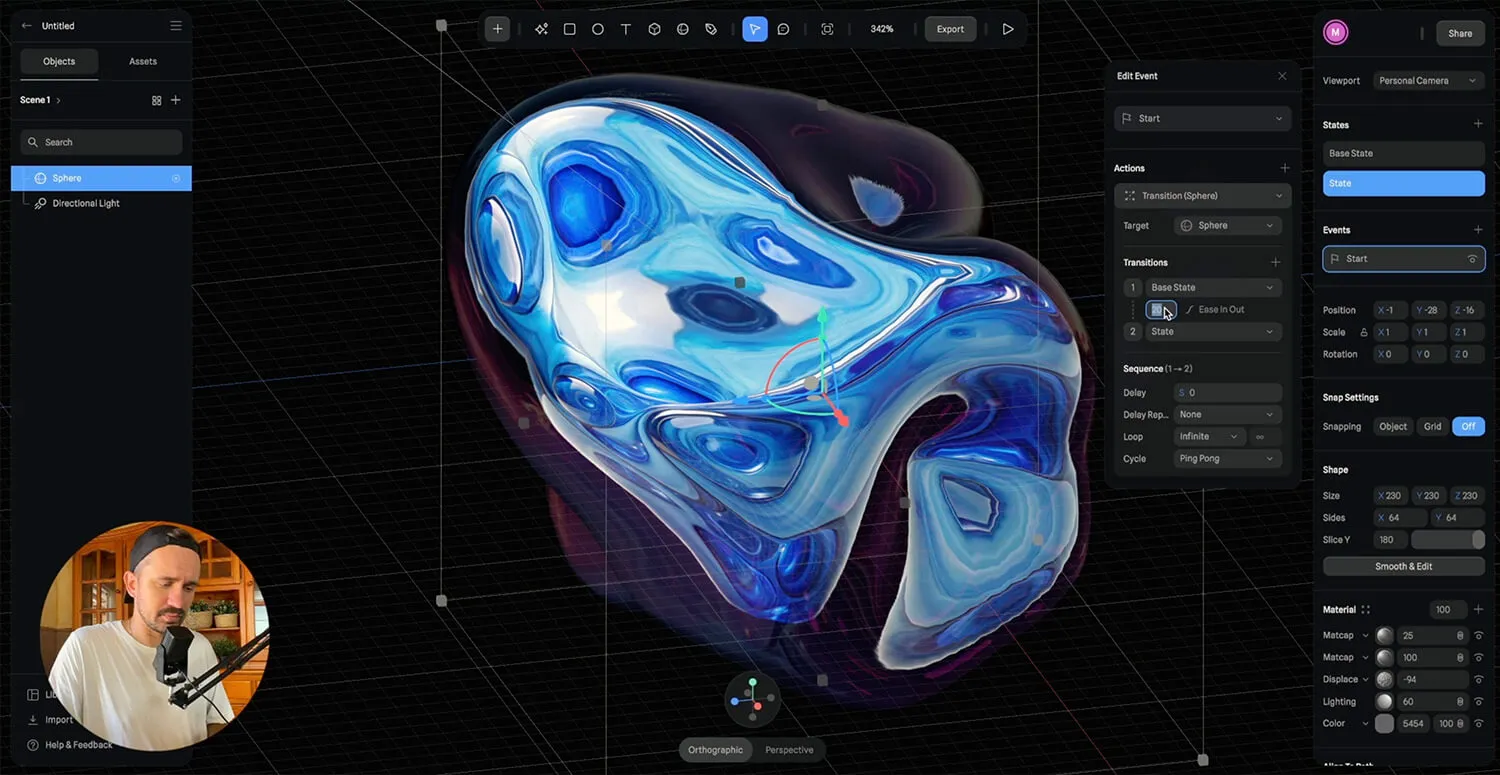The image size is (1500, 775).
Task: Open the second transition State dropdown
Action: tap(1214, 332)
